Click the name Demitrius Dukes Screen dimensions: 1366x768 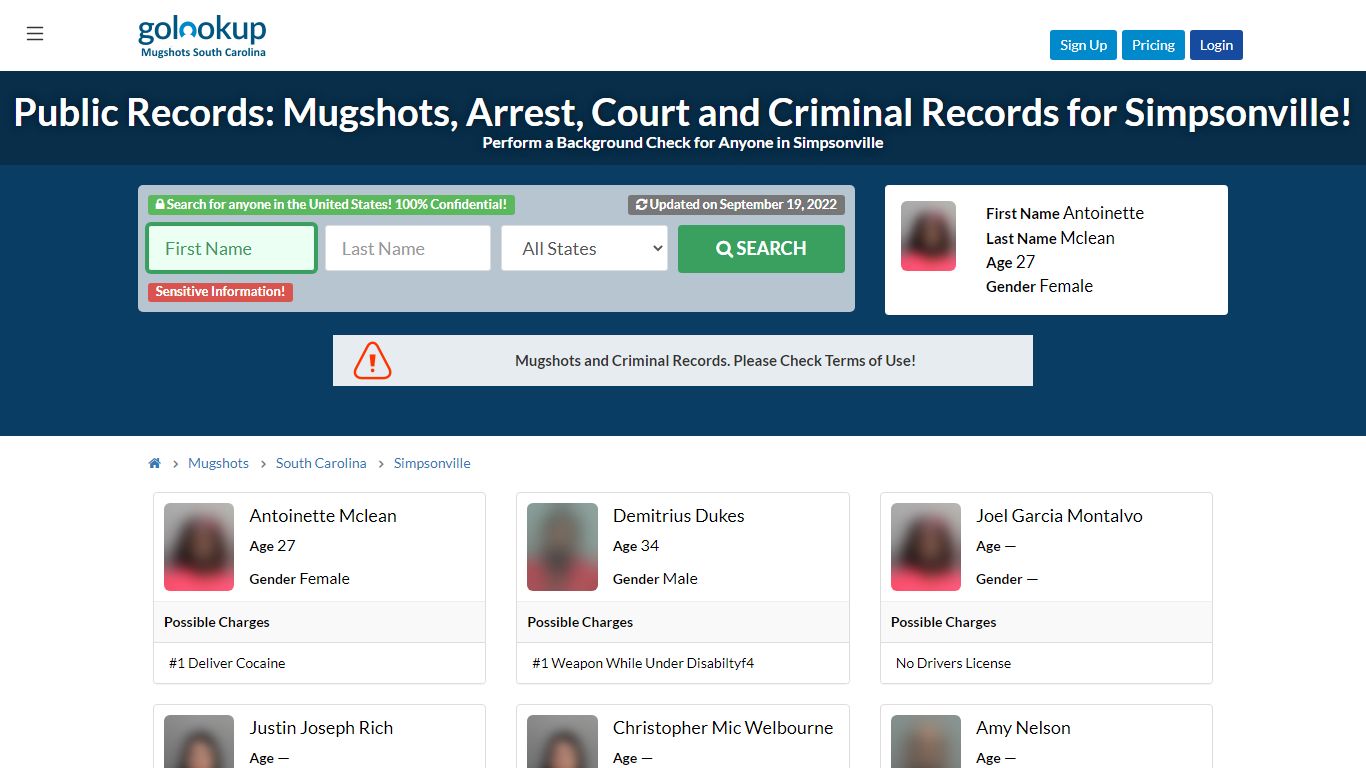click(x=678, y=516)
